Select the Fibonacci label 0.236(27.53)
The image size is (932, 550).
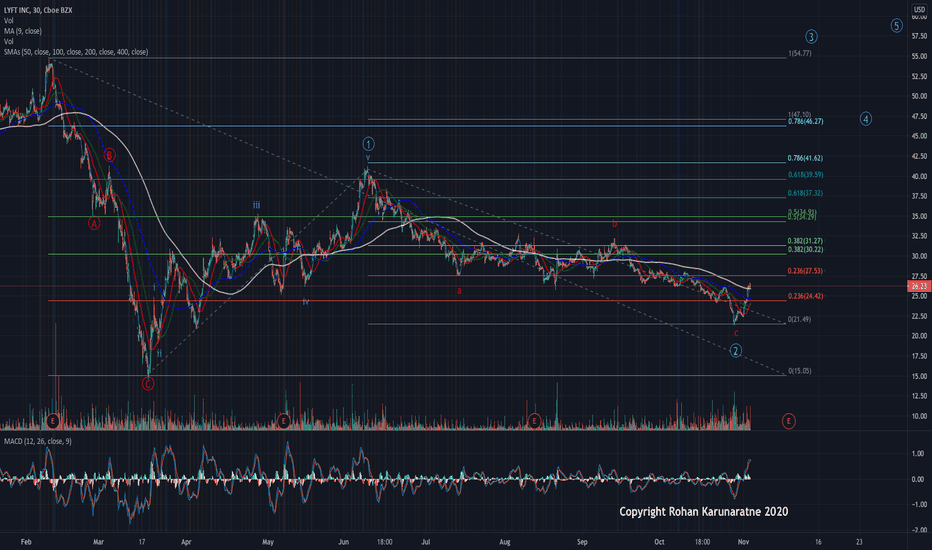(805, 271)
